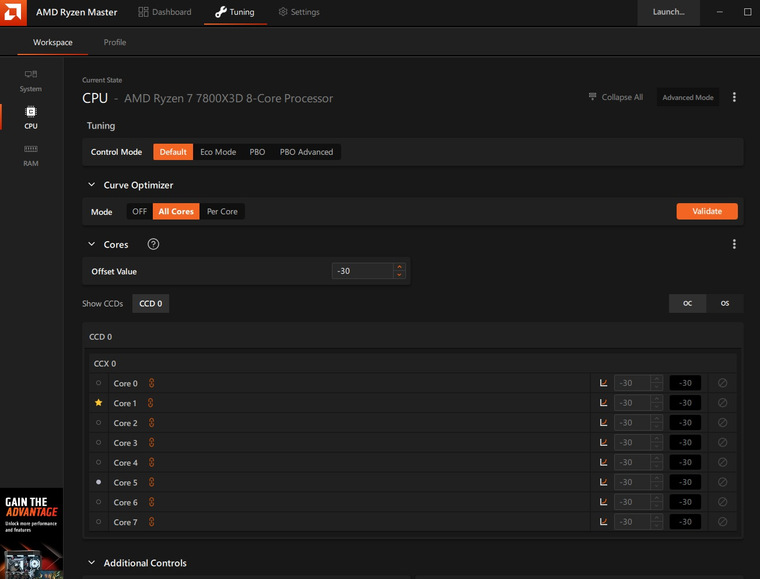The width and height of the screenshot is (760, 579).
Task: Click the Core 6 offset stepper arrows
Action: 656,502
